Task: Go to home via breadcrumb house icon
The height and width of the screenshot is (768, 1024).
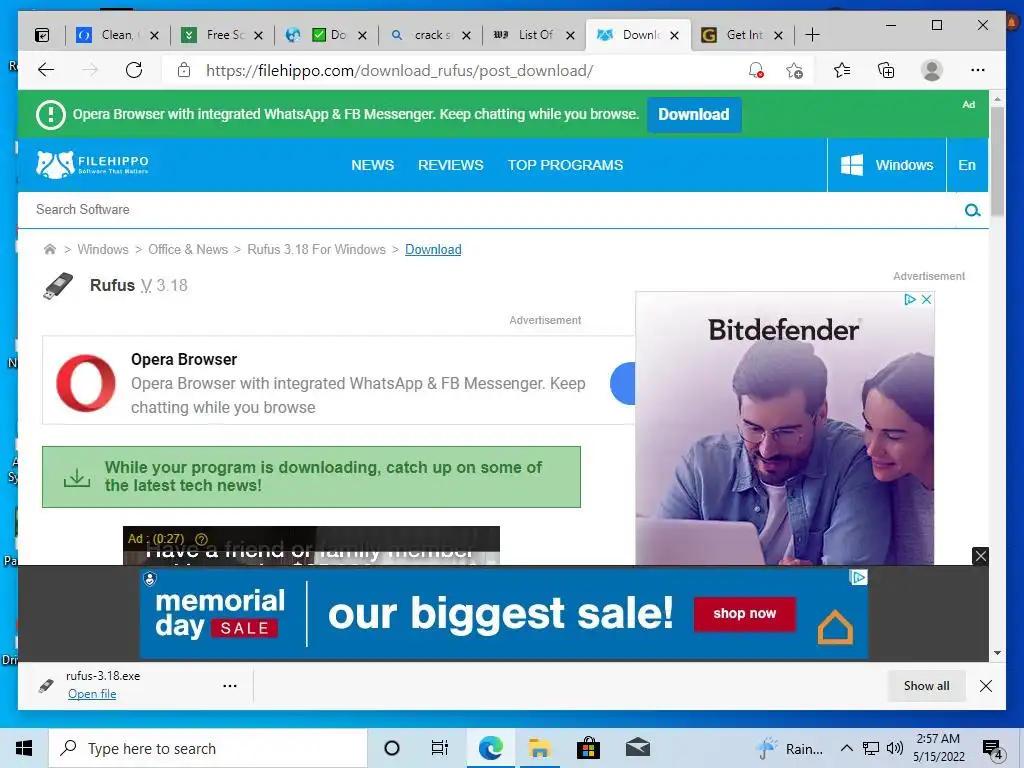Action: coord(50,249)
